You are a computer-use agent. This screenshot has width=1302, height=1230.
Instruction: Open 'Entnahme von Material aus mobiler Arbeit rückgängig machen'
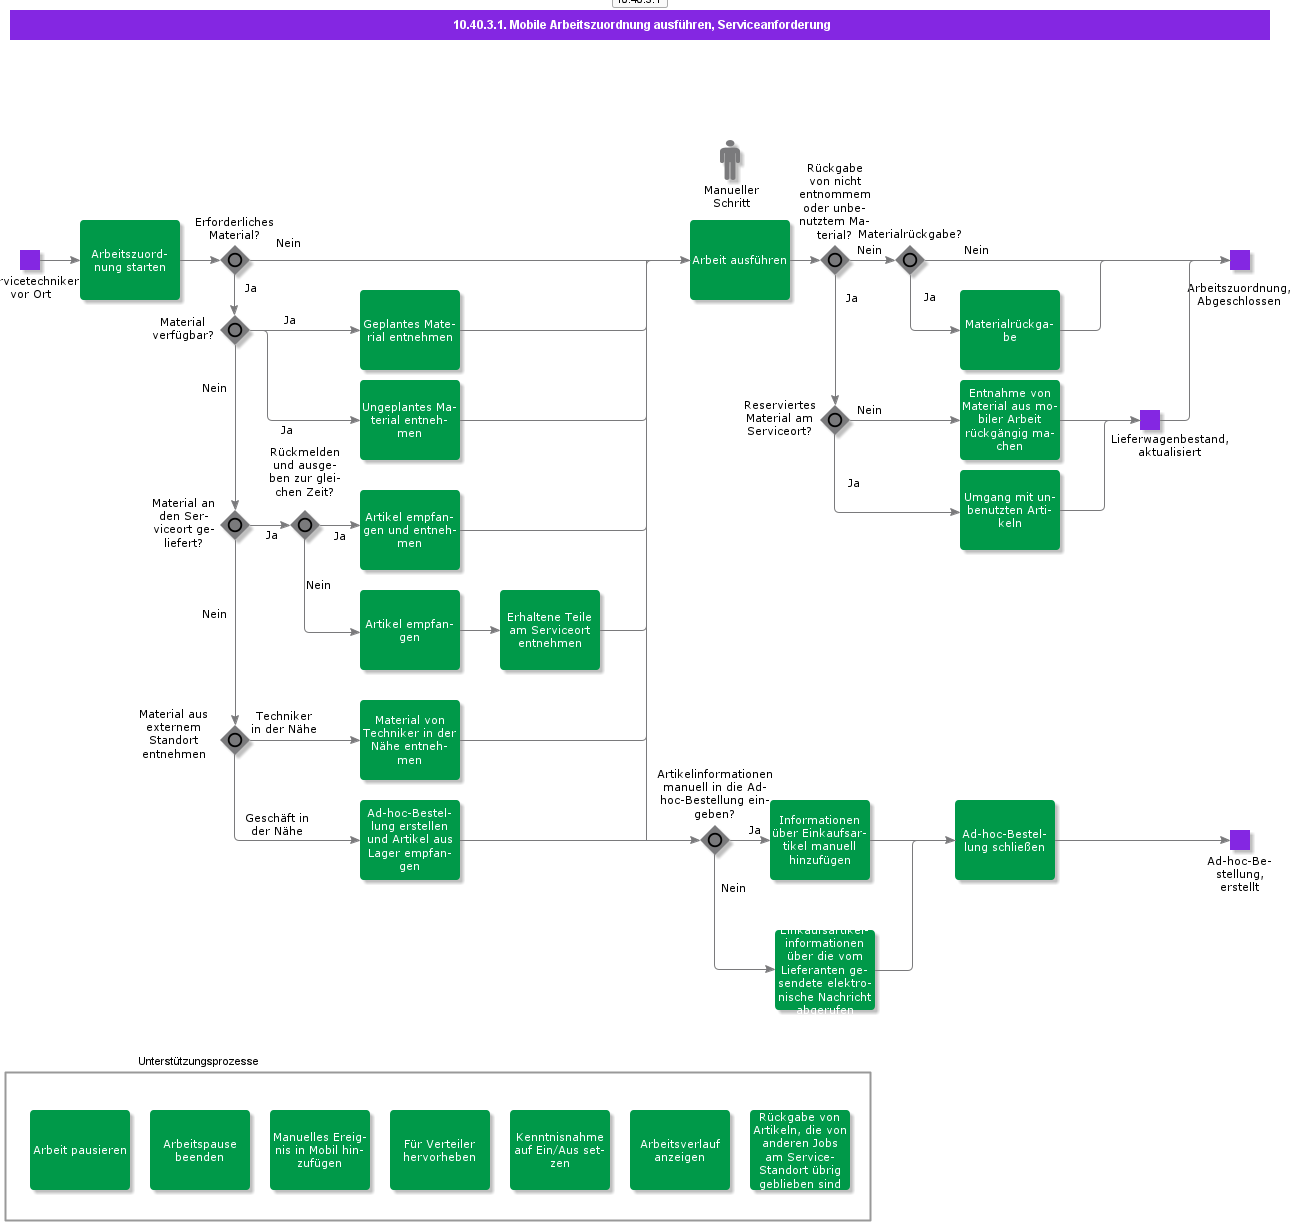point(1010,420)
